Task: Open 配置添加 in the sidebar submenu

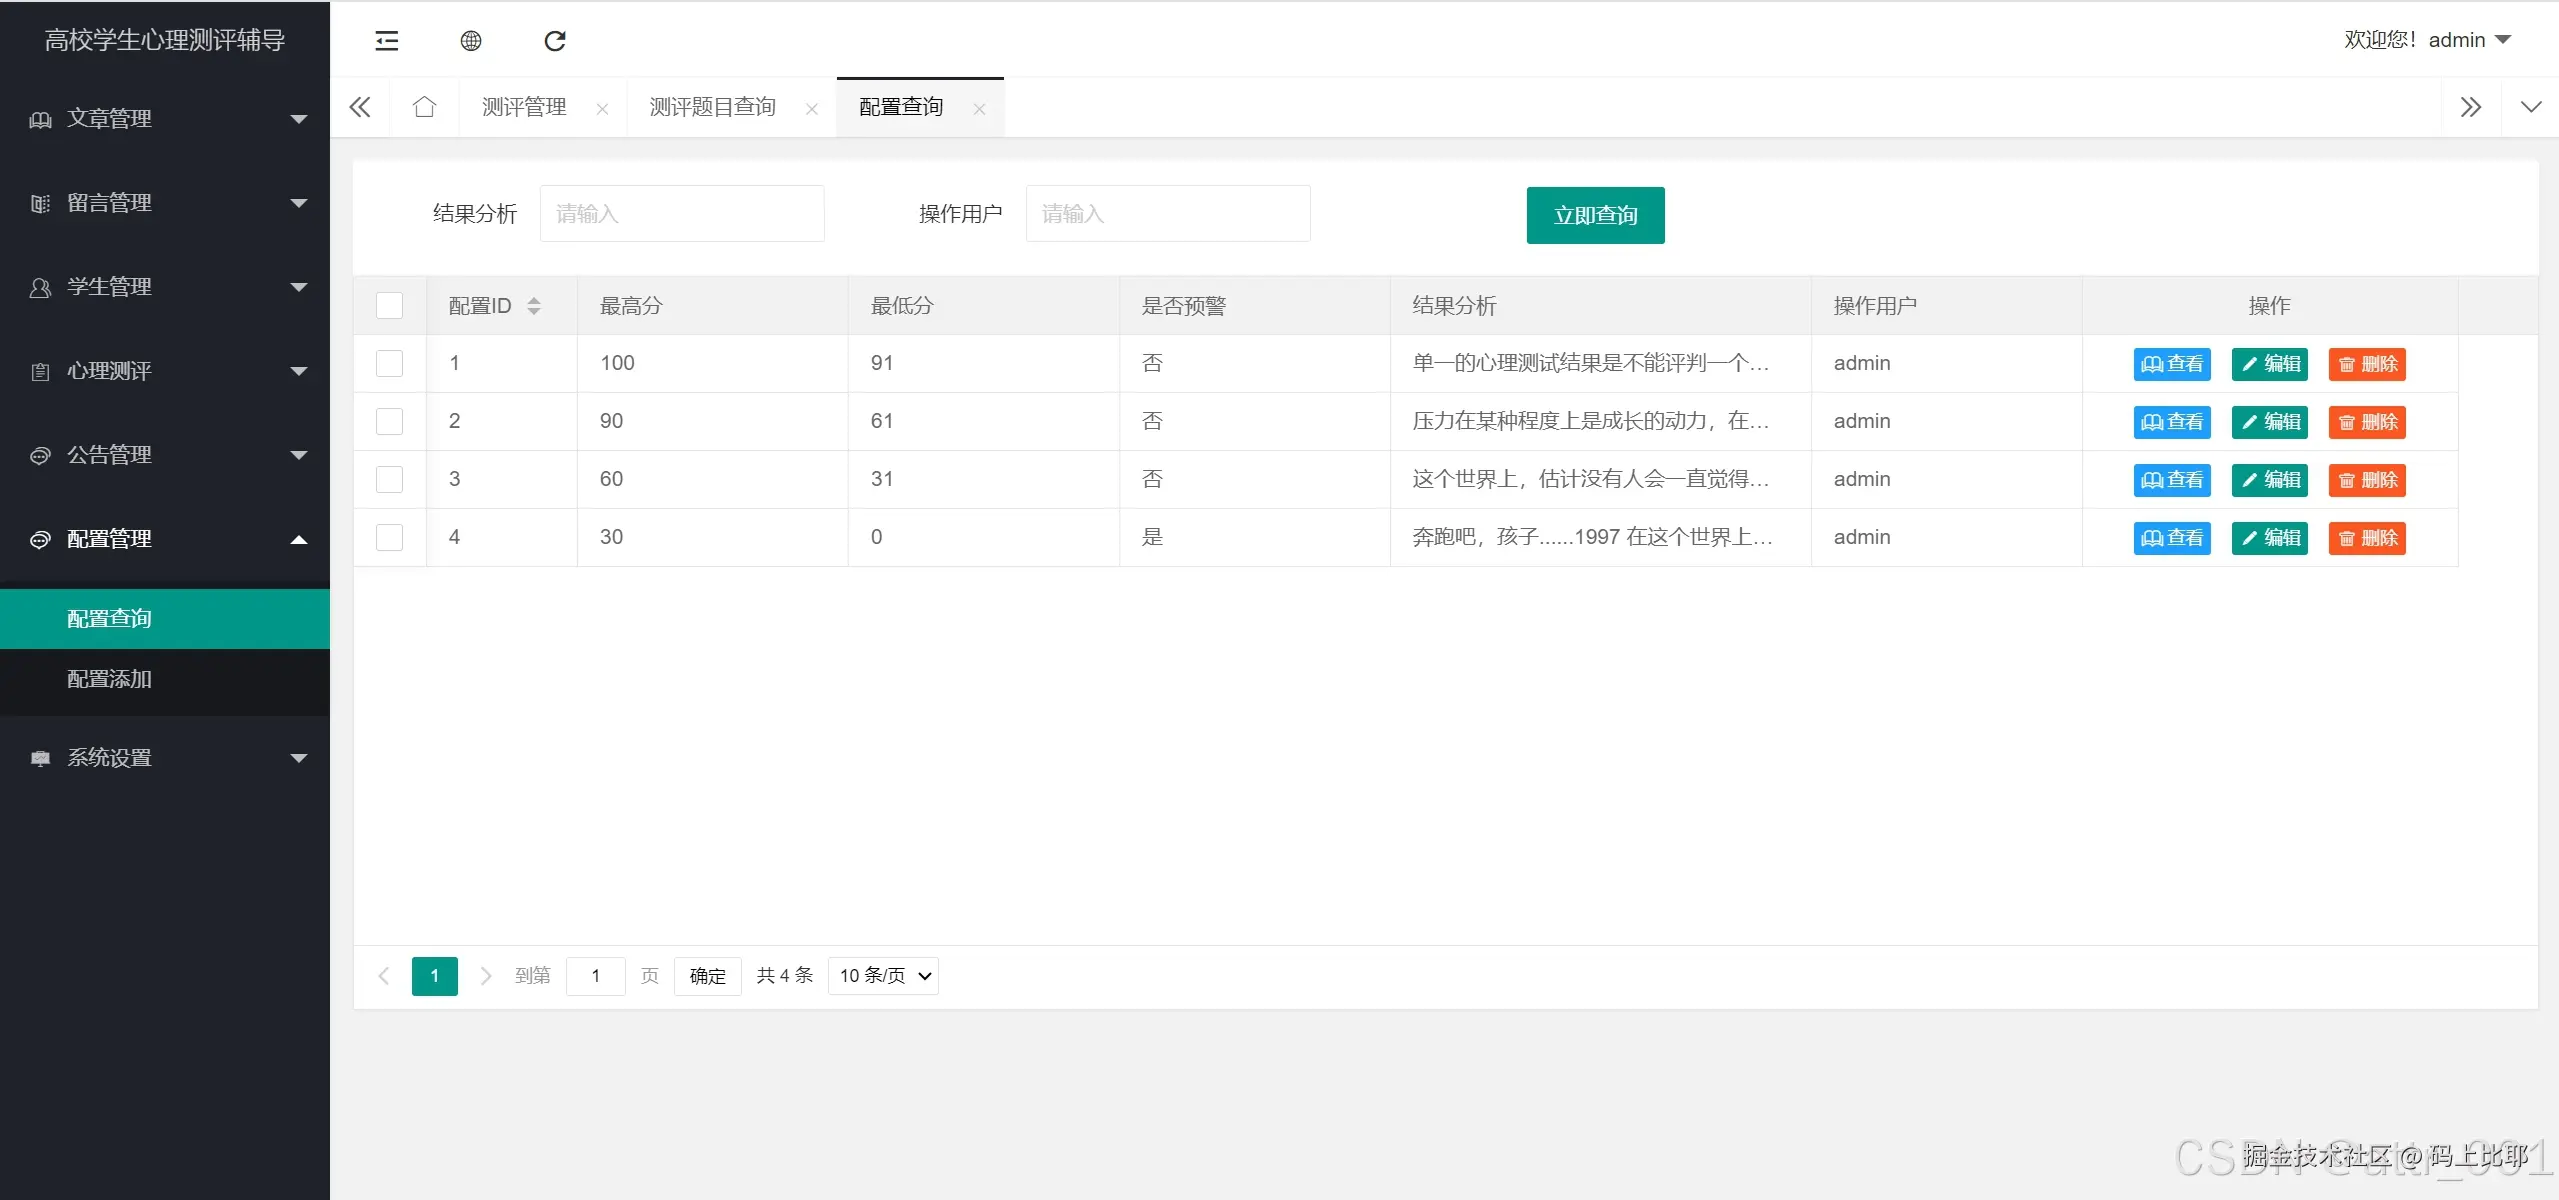Action: point(165,680)
